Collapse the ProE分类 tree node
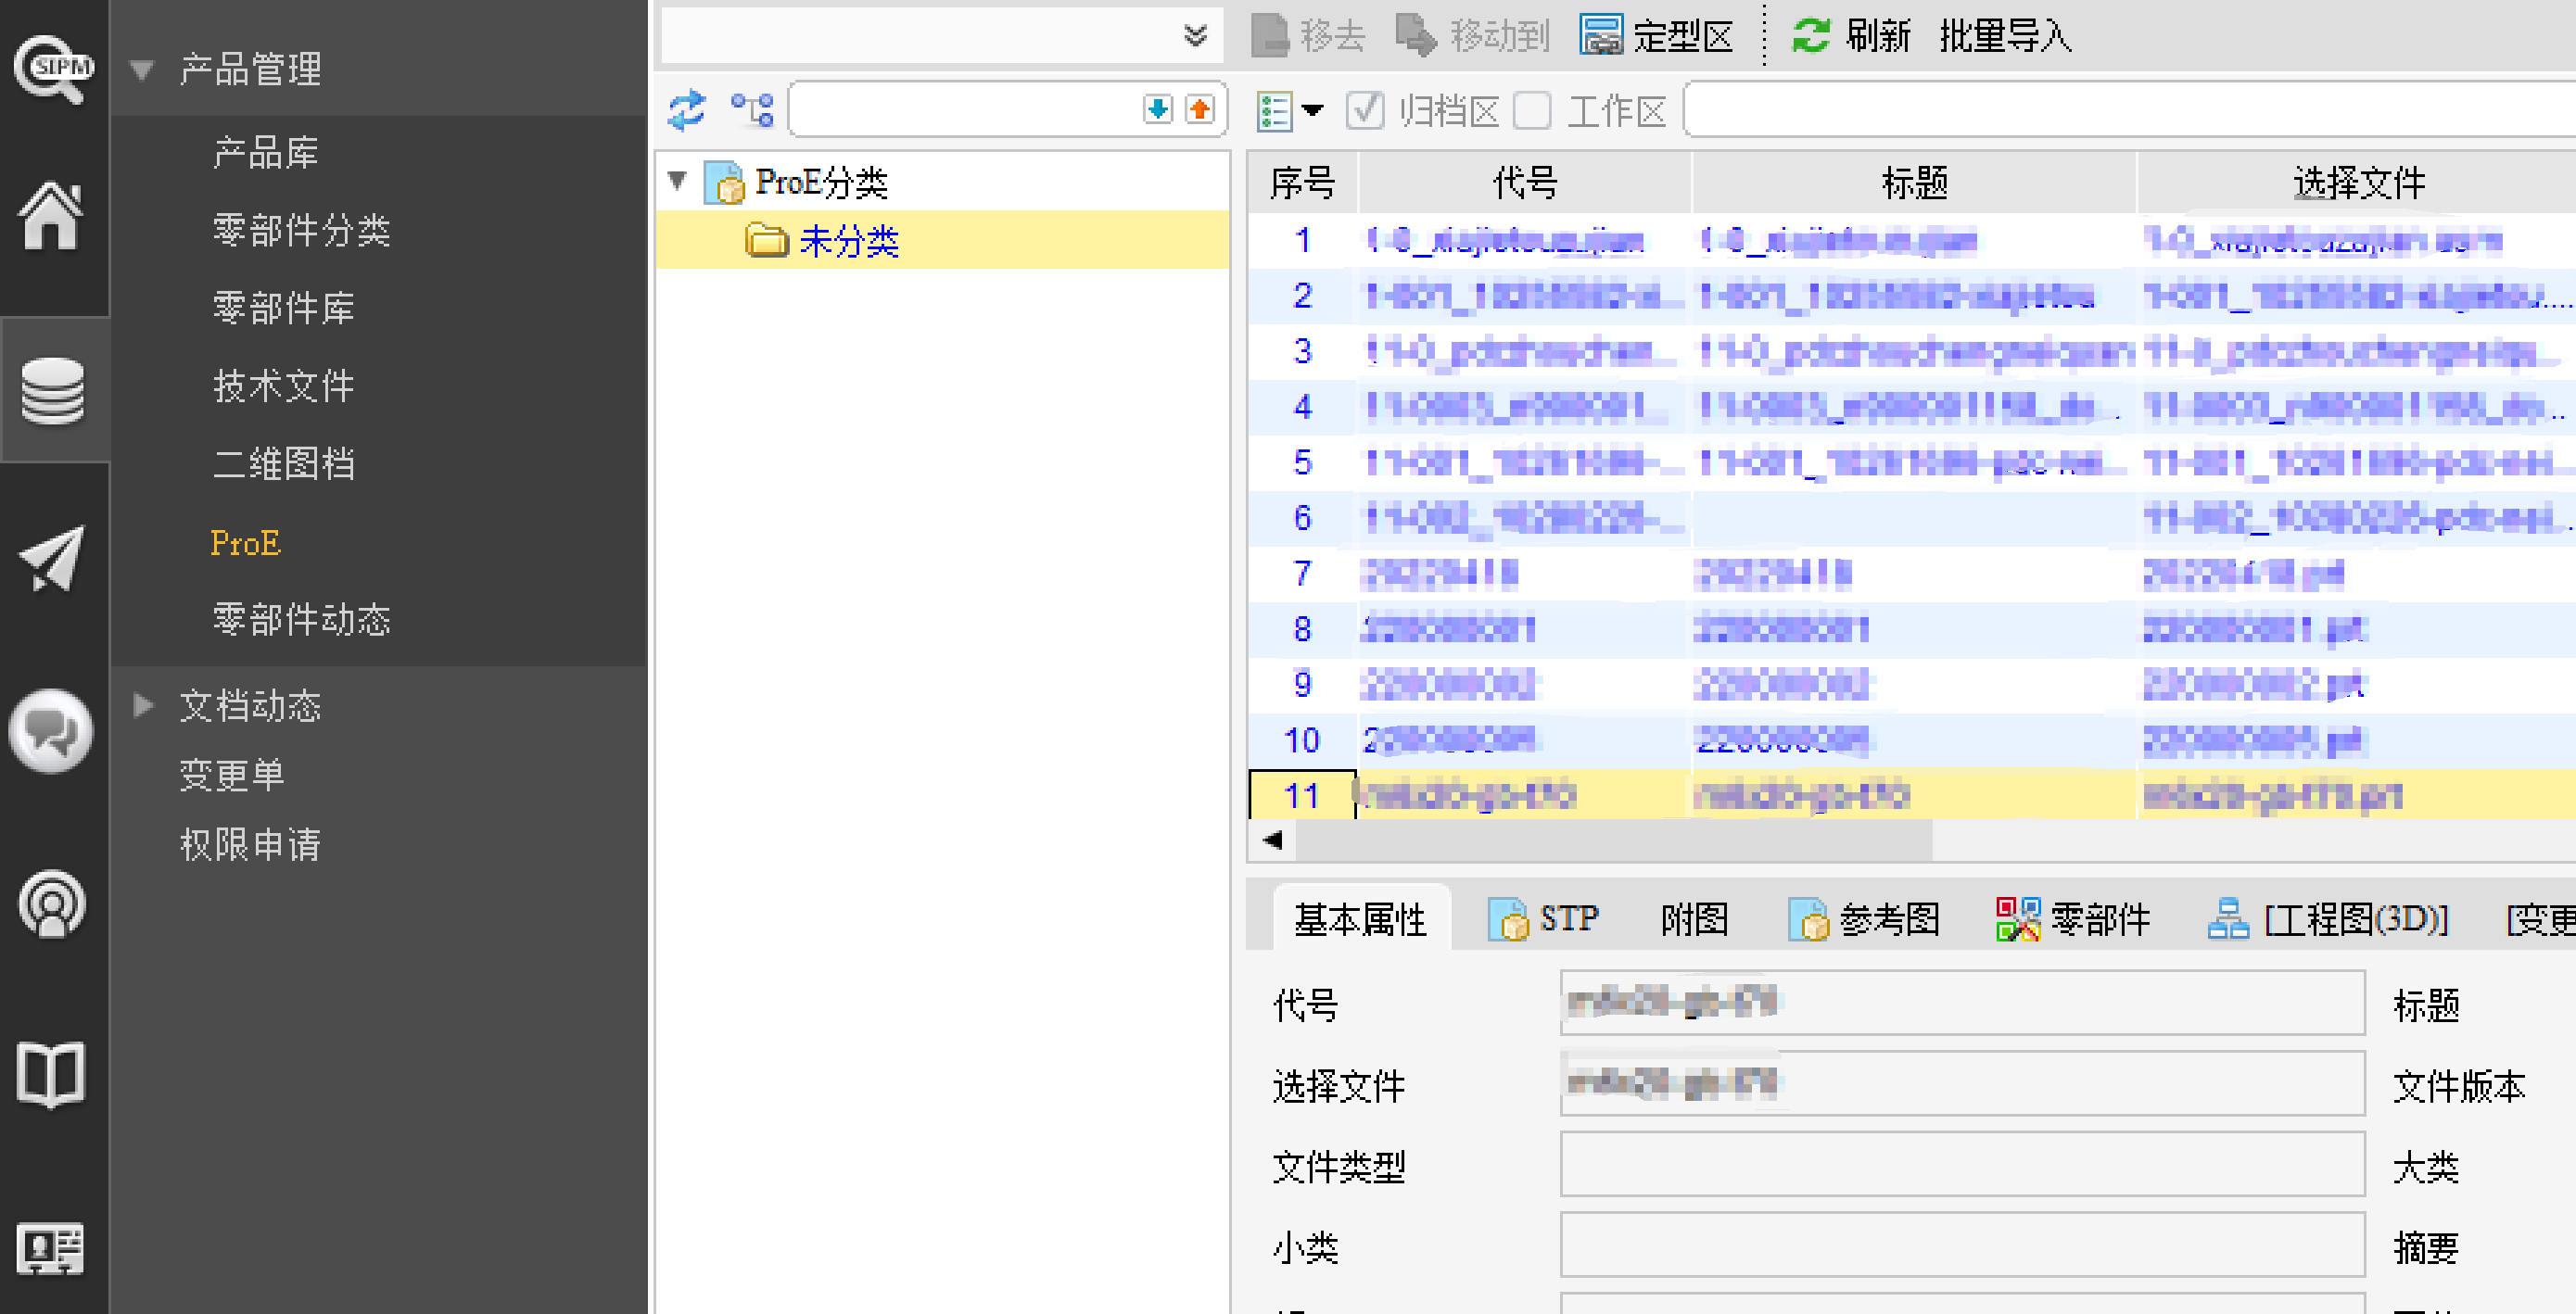 [x=678, y=181]
